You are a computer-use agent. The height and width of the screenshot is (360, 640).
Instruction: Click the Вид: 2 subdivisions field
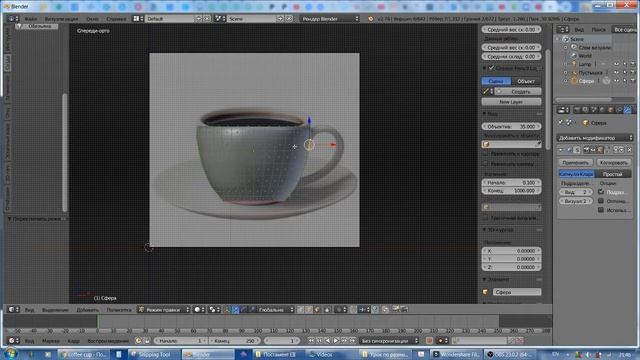575,192
